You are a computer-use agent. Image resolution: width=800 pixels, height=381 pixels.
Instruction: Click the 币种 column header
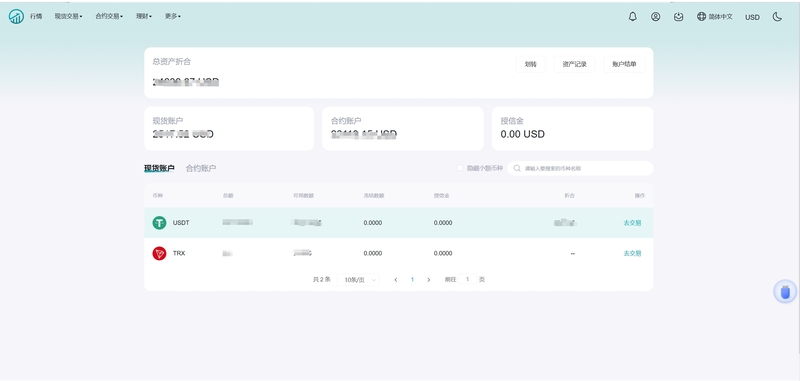point(158,196)
